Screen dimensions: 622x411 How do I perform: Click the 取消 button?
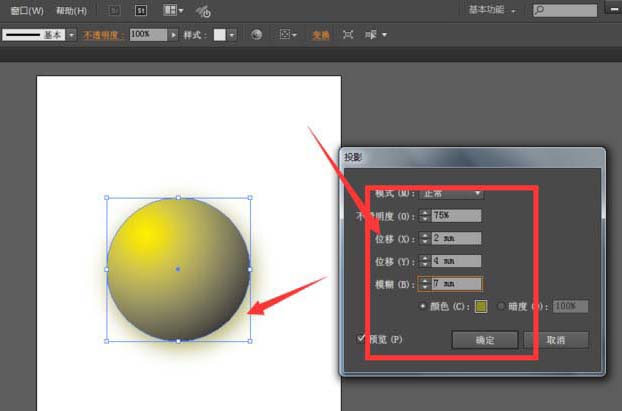click(556, 340)
